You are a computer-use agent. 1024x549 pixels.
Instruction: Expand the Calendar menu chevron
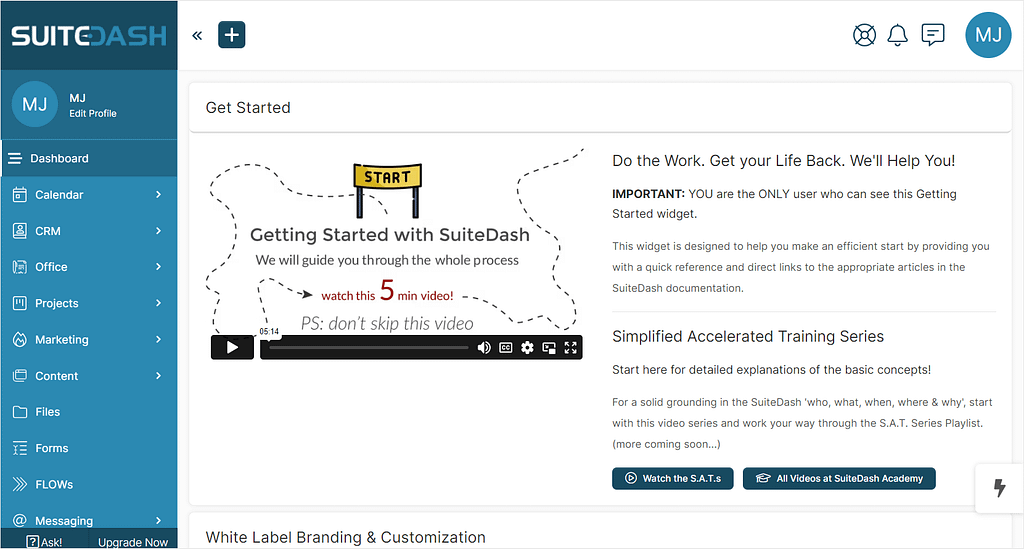pyautogui.click(x=158, y=195)
